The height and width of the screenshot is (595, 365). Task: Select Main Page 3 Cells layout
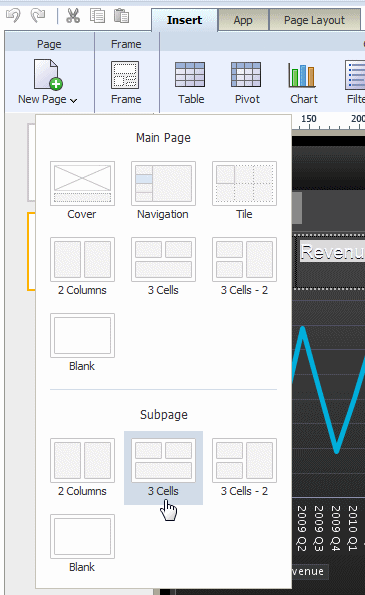tap(163, 266)
